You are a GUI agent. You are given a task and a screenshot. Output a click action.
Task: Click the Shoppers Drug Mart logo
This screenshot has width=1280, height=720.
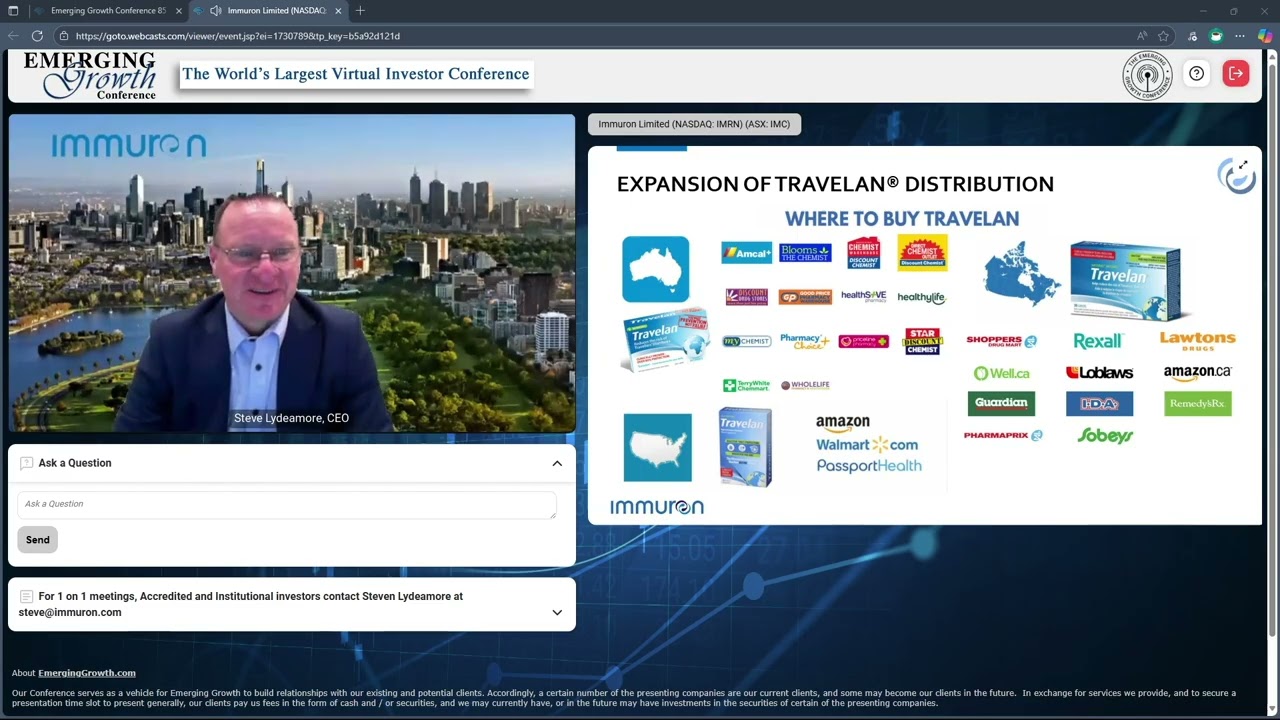1001,341
